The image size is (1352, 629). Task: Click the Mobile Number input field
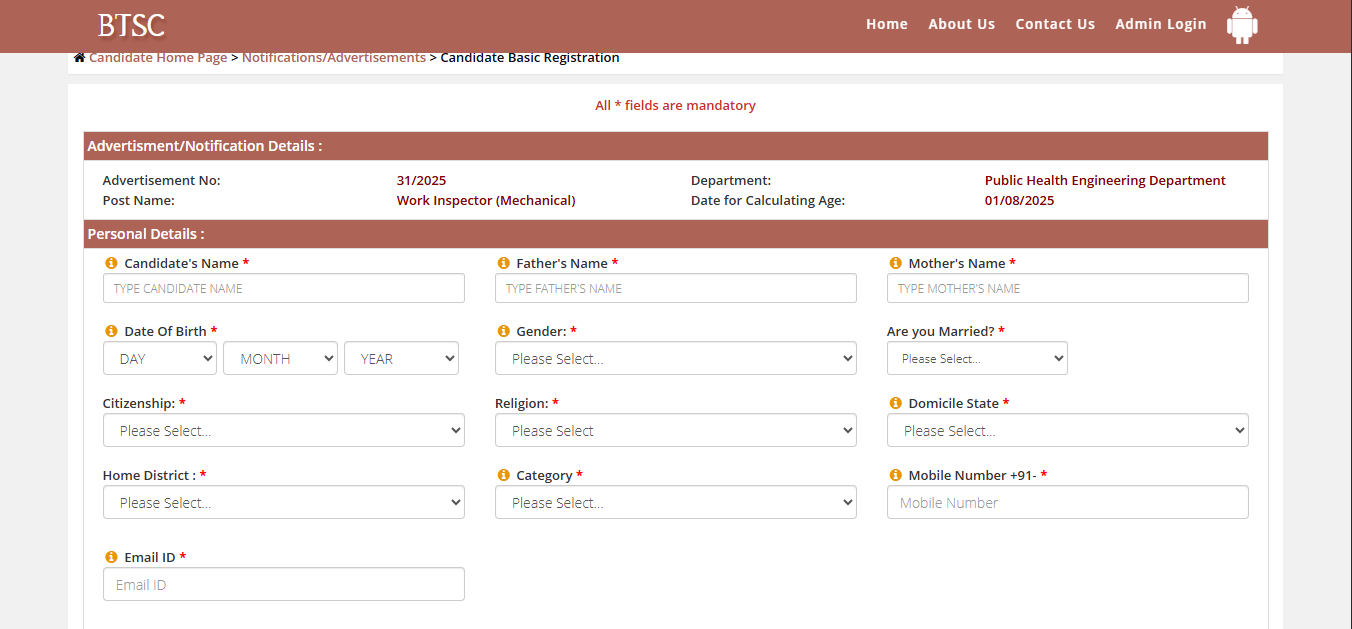coord(1067,503)
